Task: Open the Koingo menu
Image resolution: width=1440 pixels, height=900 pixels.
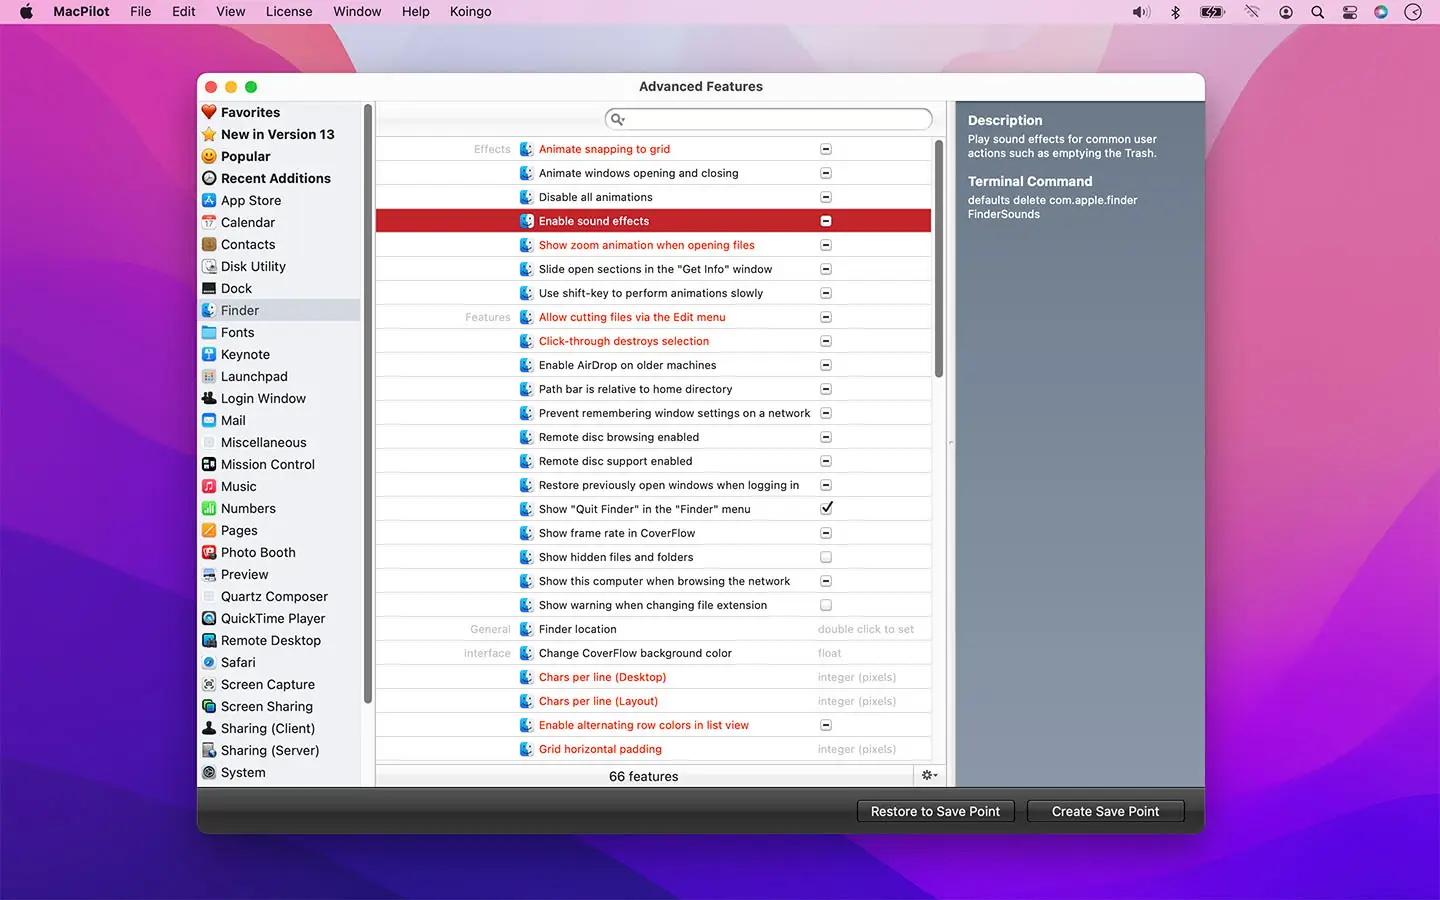Action: 471,12
